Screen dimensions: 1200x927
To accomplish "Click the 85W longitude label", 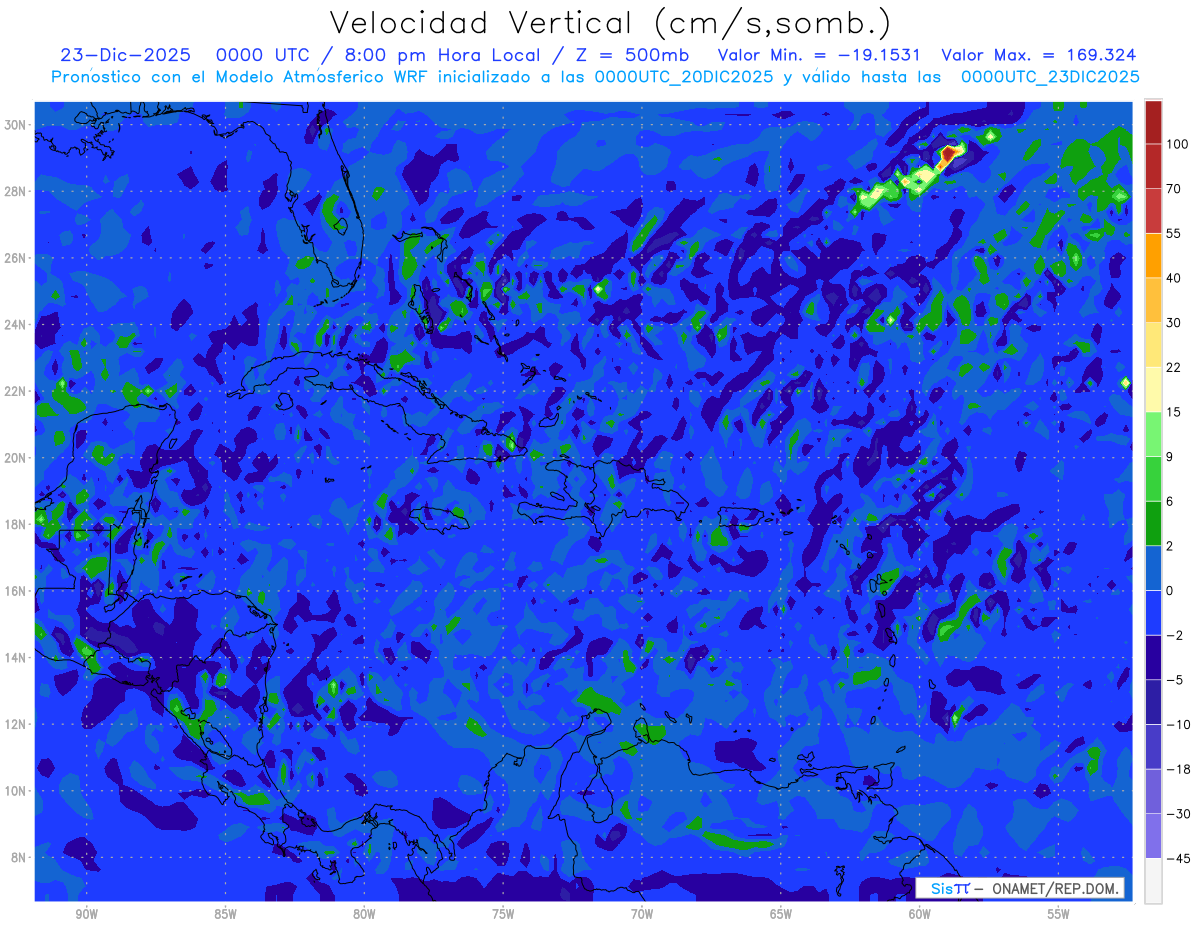I will click(225, 914).
